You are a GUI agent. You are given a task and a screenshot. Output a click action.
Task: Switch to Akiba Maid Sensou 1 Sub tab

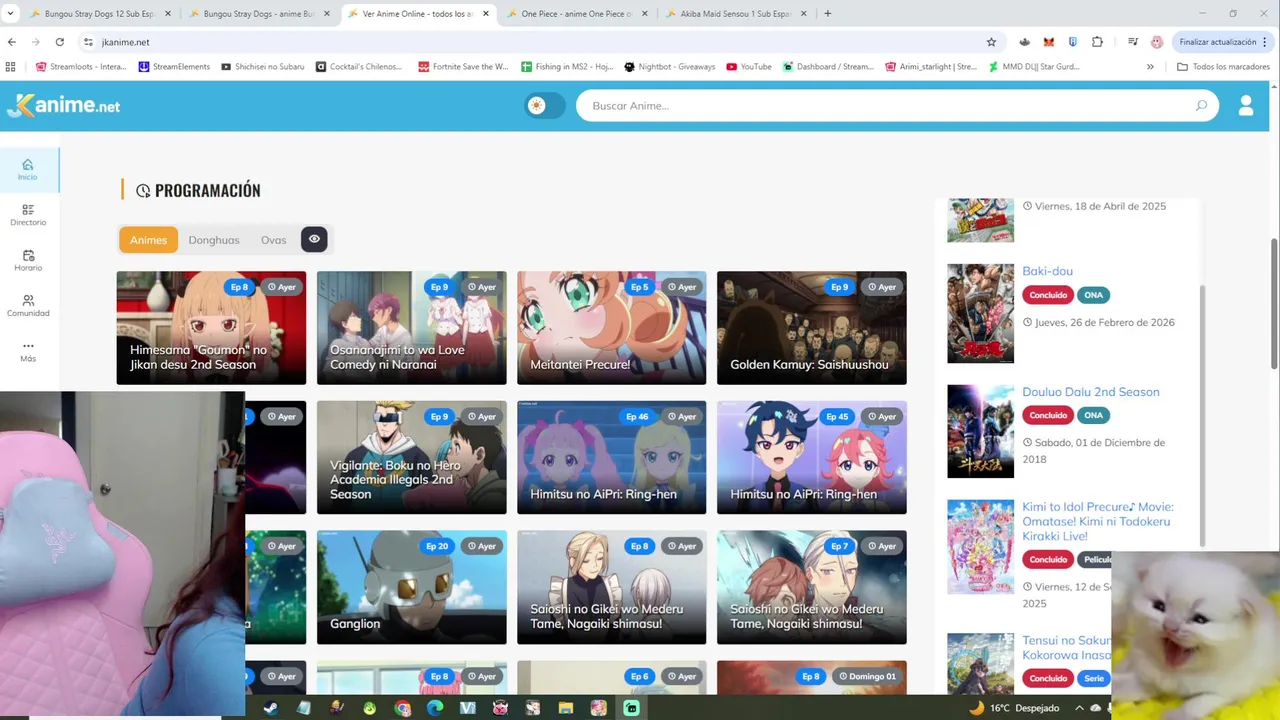[735, 14]
